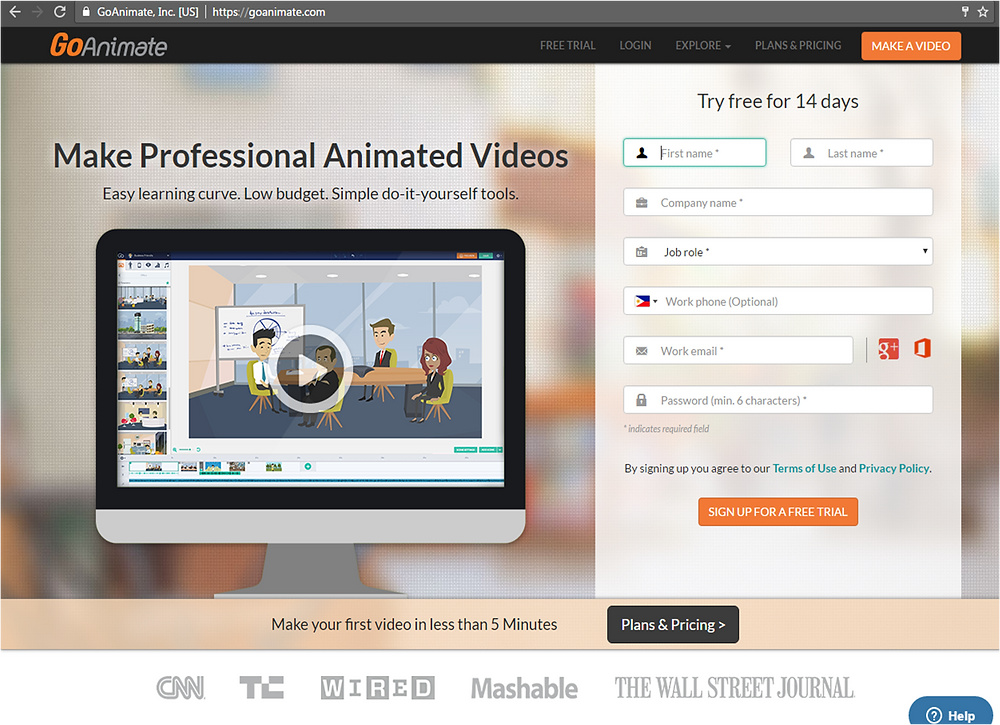Expand the EXPLORE menu
The height and width of the screenshot is (725, 1000).
(703, 46)
